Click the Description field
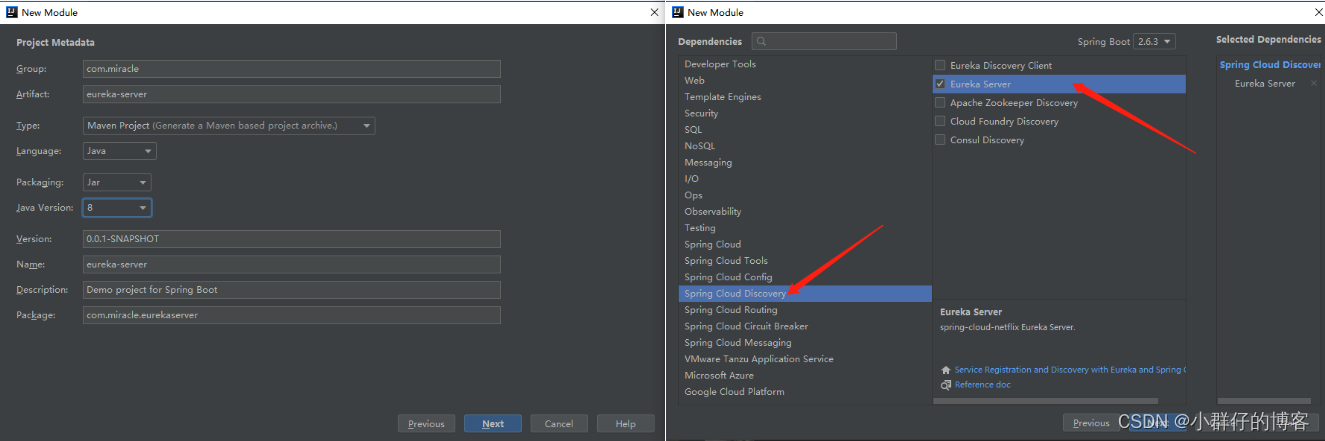 pos(291,290)
